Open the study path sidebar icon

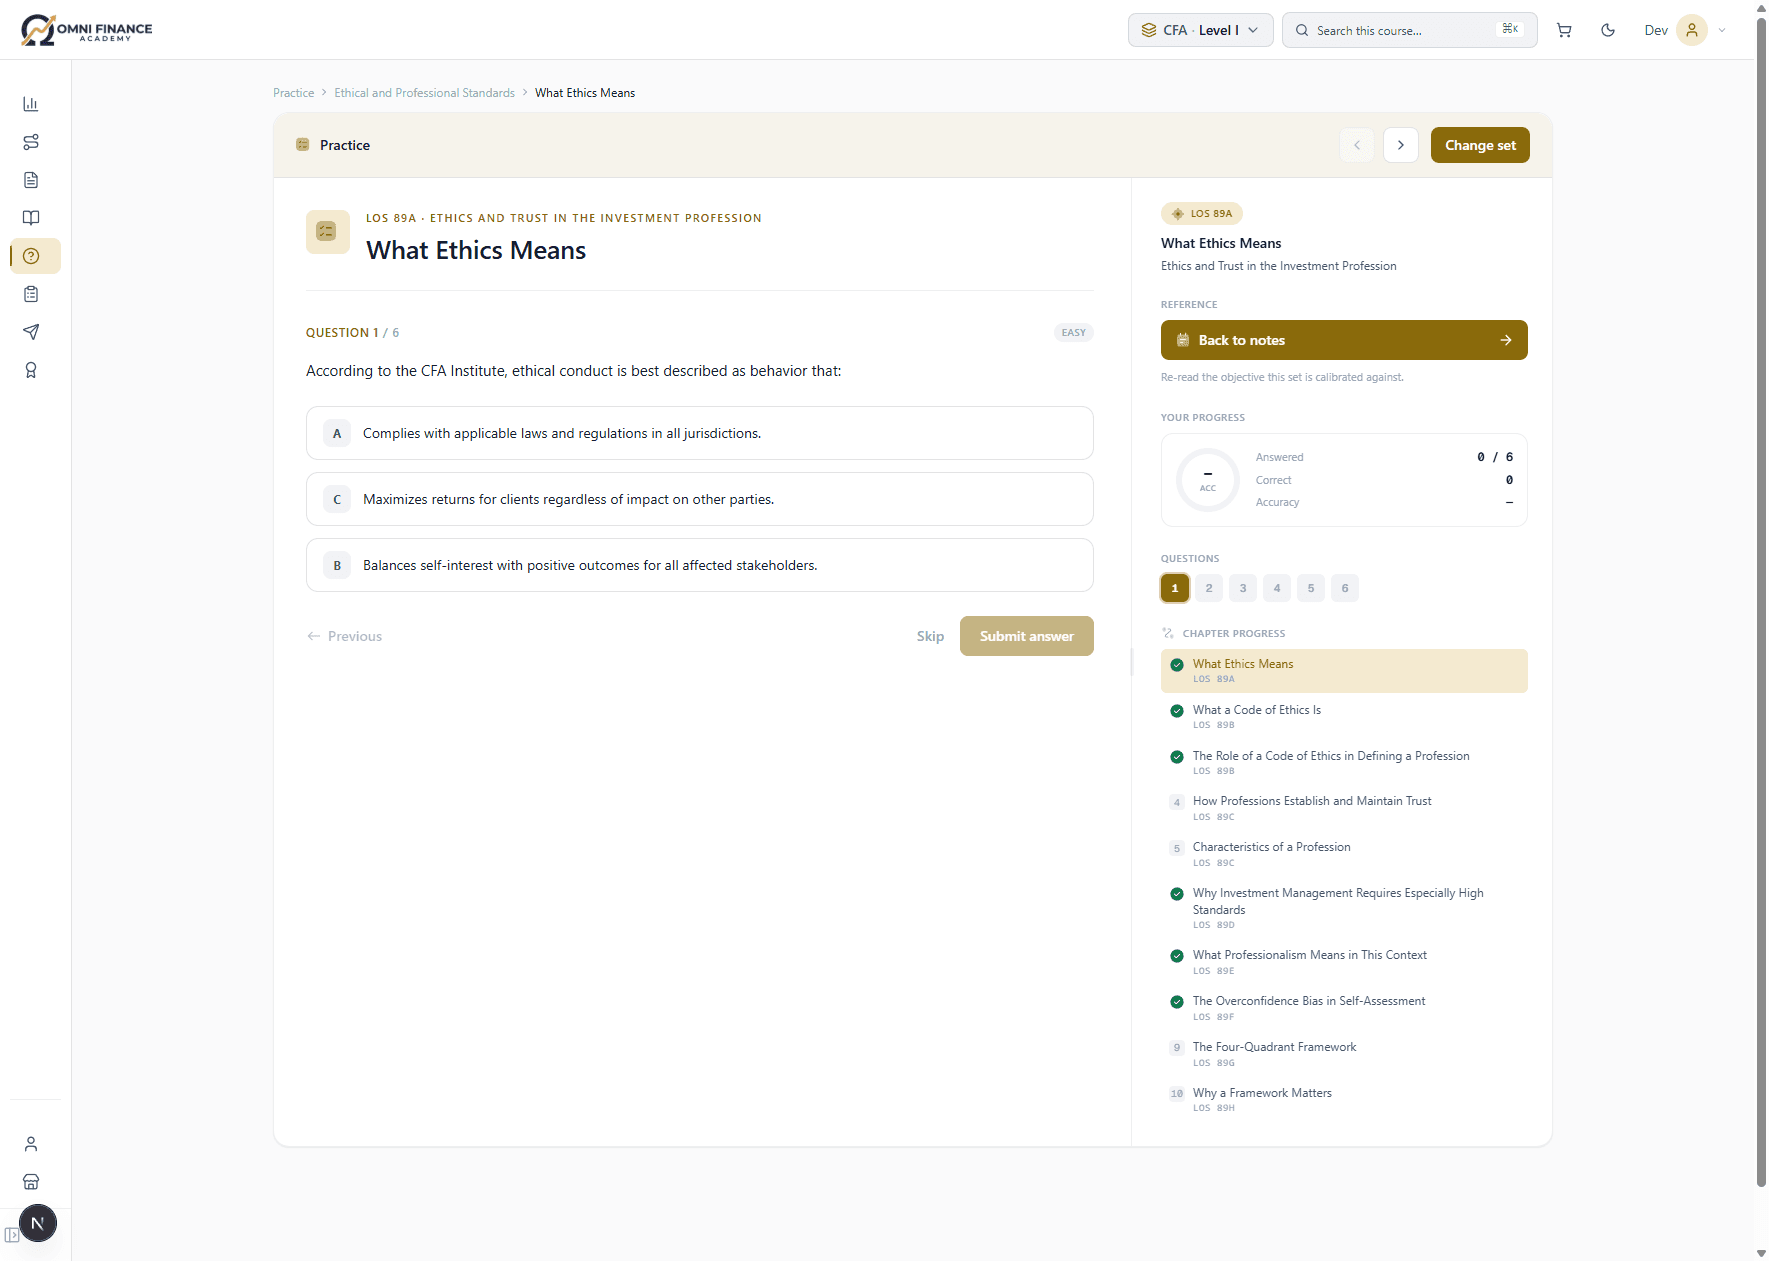coord(31,142)
